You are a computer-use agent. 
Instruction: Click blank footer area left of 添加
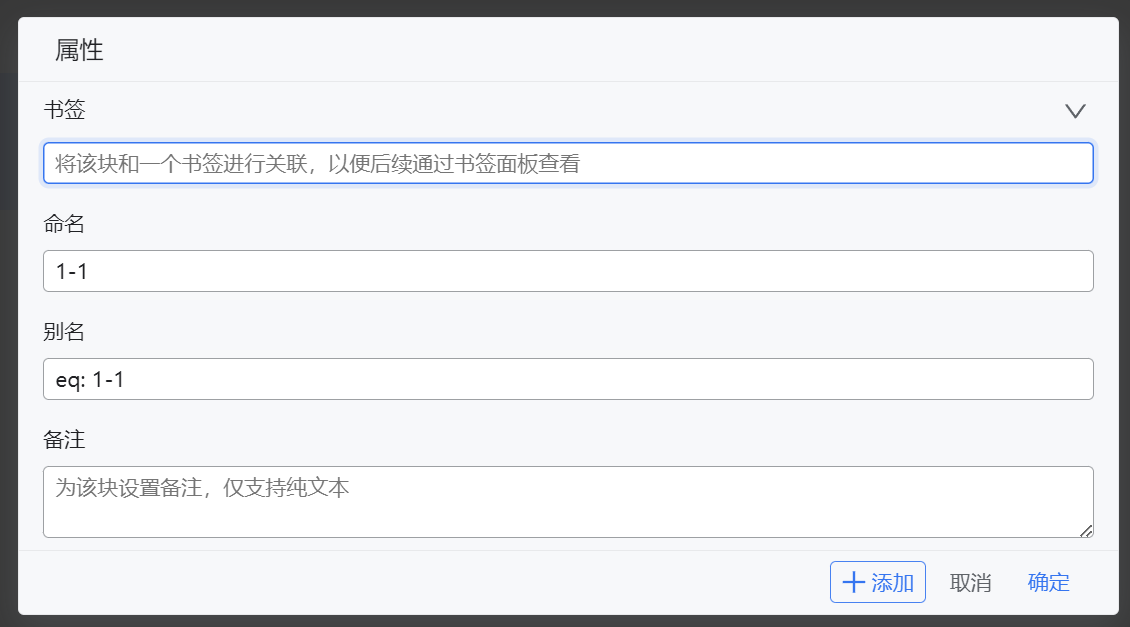coord(400,583)
